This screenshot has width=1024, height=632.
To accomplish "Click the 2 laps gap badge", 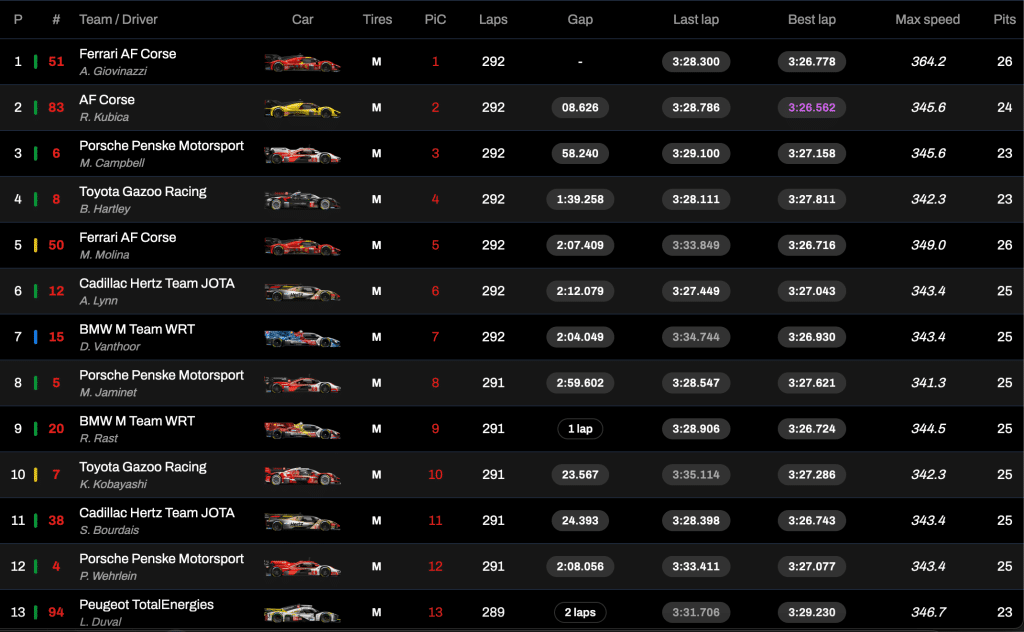I will pyautogui.click(x=580, y=612).
